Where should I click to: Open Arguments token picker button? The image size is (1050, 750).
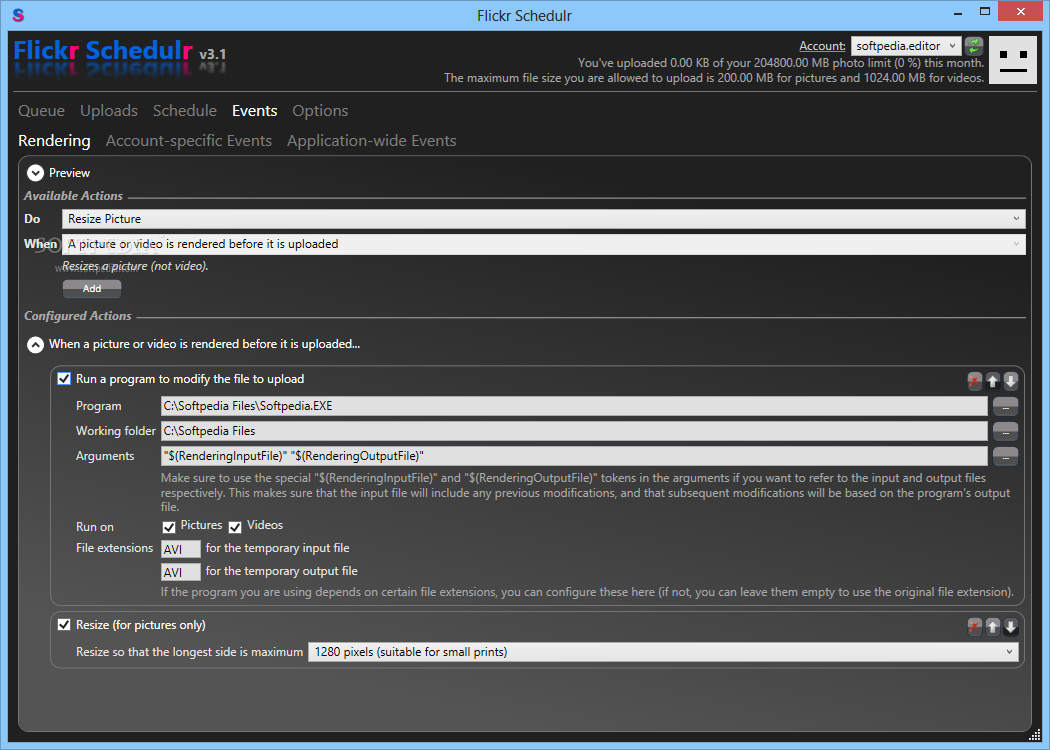(x=1005, y=456)
